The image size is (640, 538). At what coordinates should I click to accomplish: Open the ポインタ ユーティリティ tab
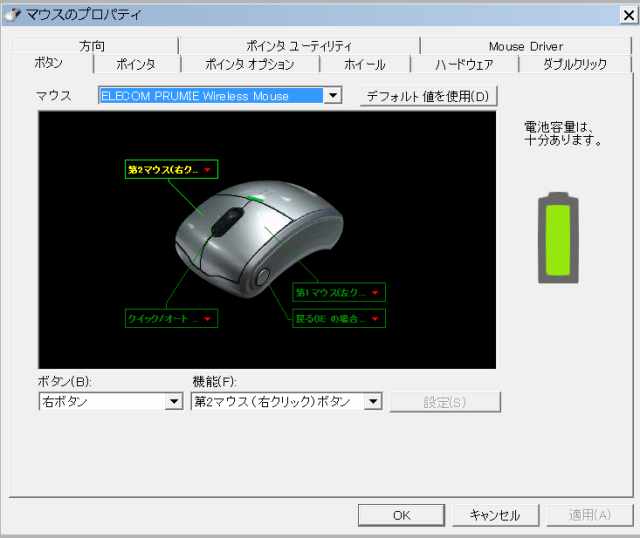pos(298,46)
